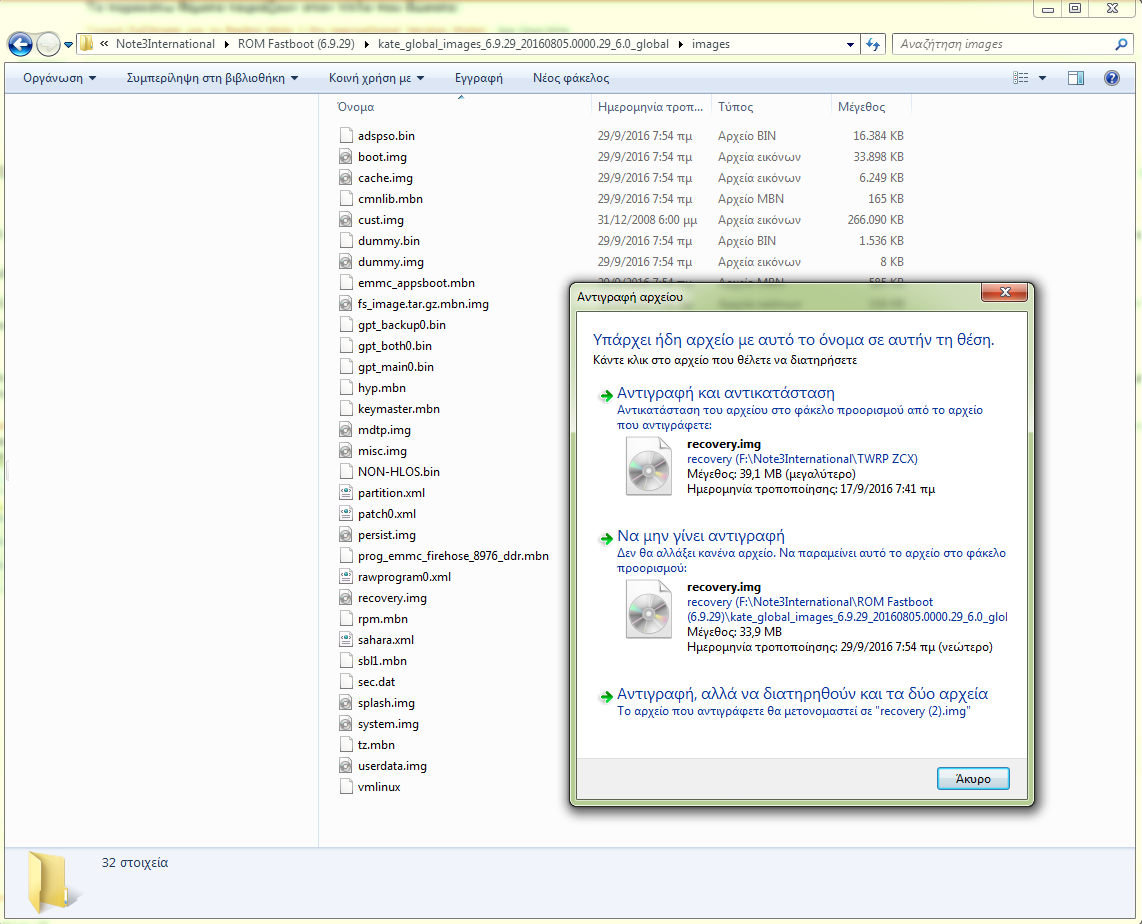
Task: Click the refresh icon beside address bar
Action: (x=873, y=44)
